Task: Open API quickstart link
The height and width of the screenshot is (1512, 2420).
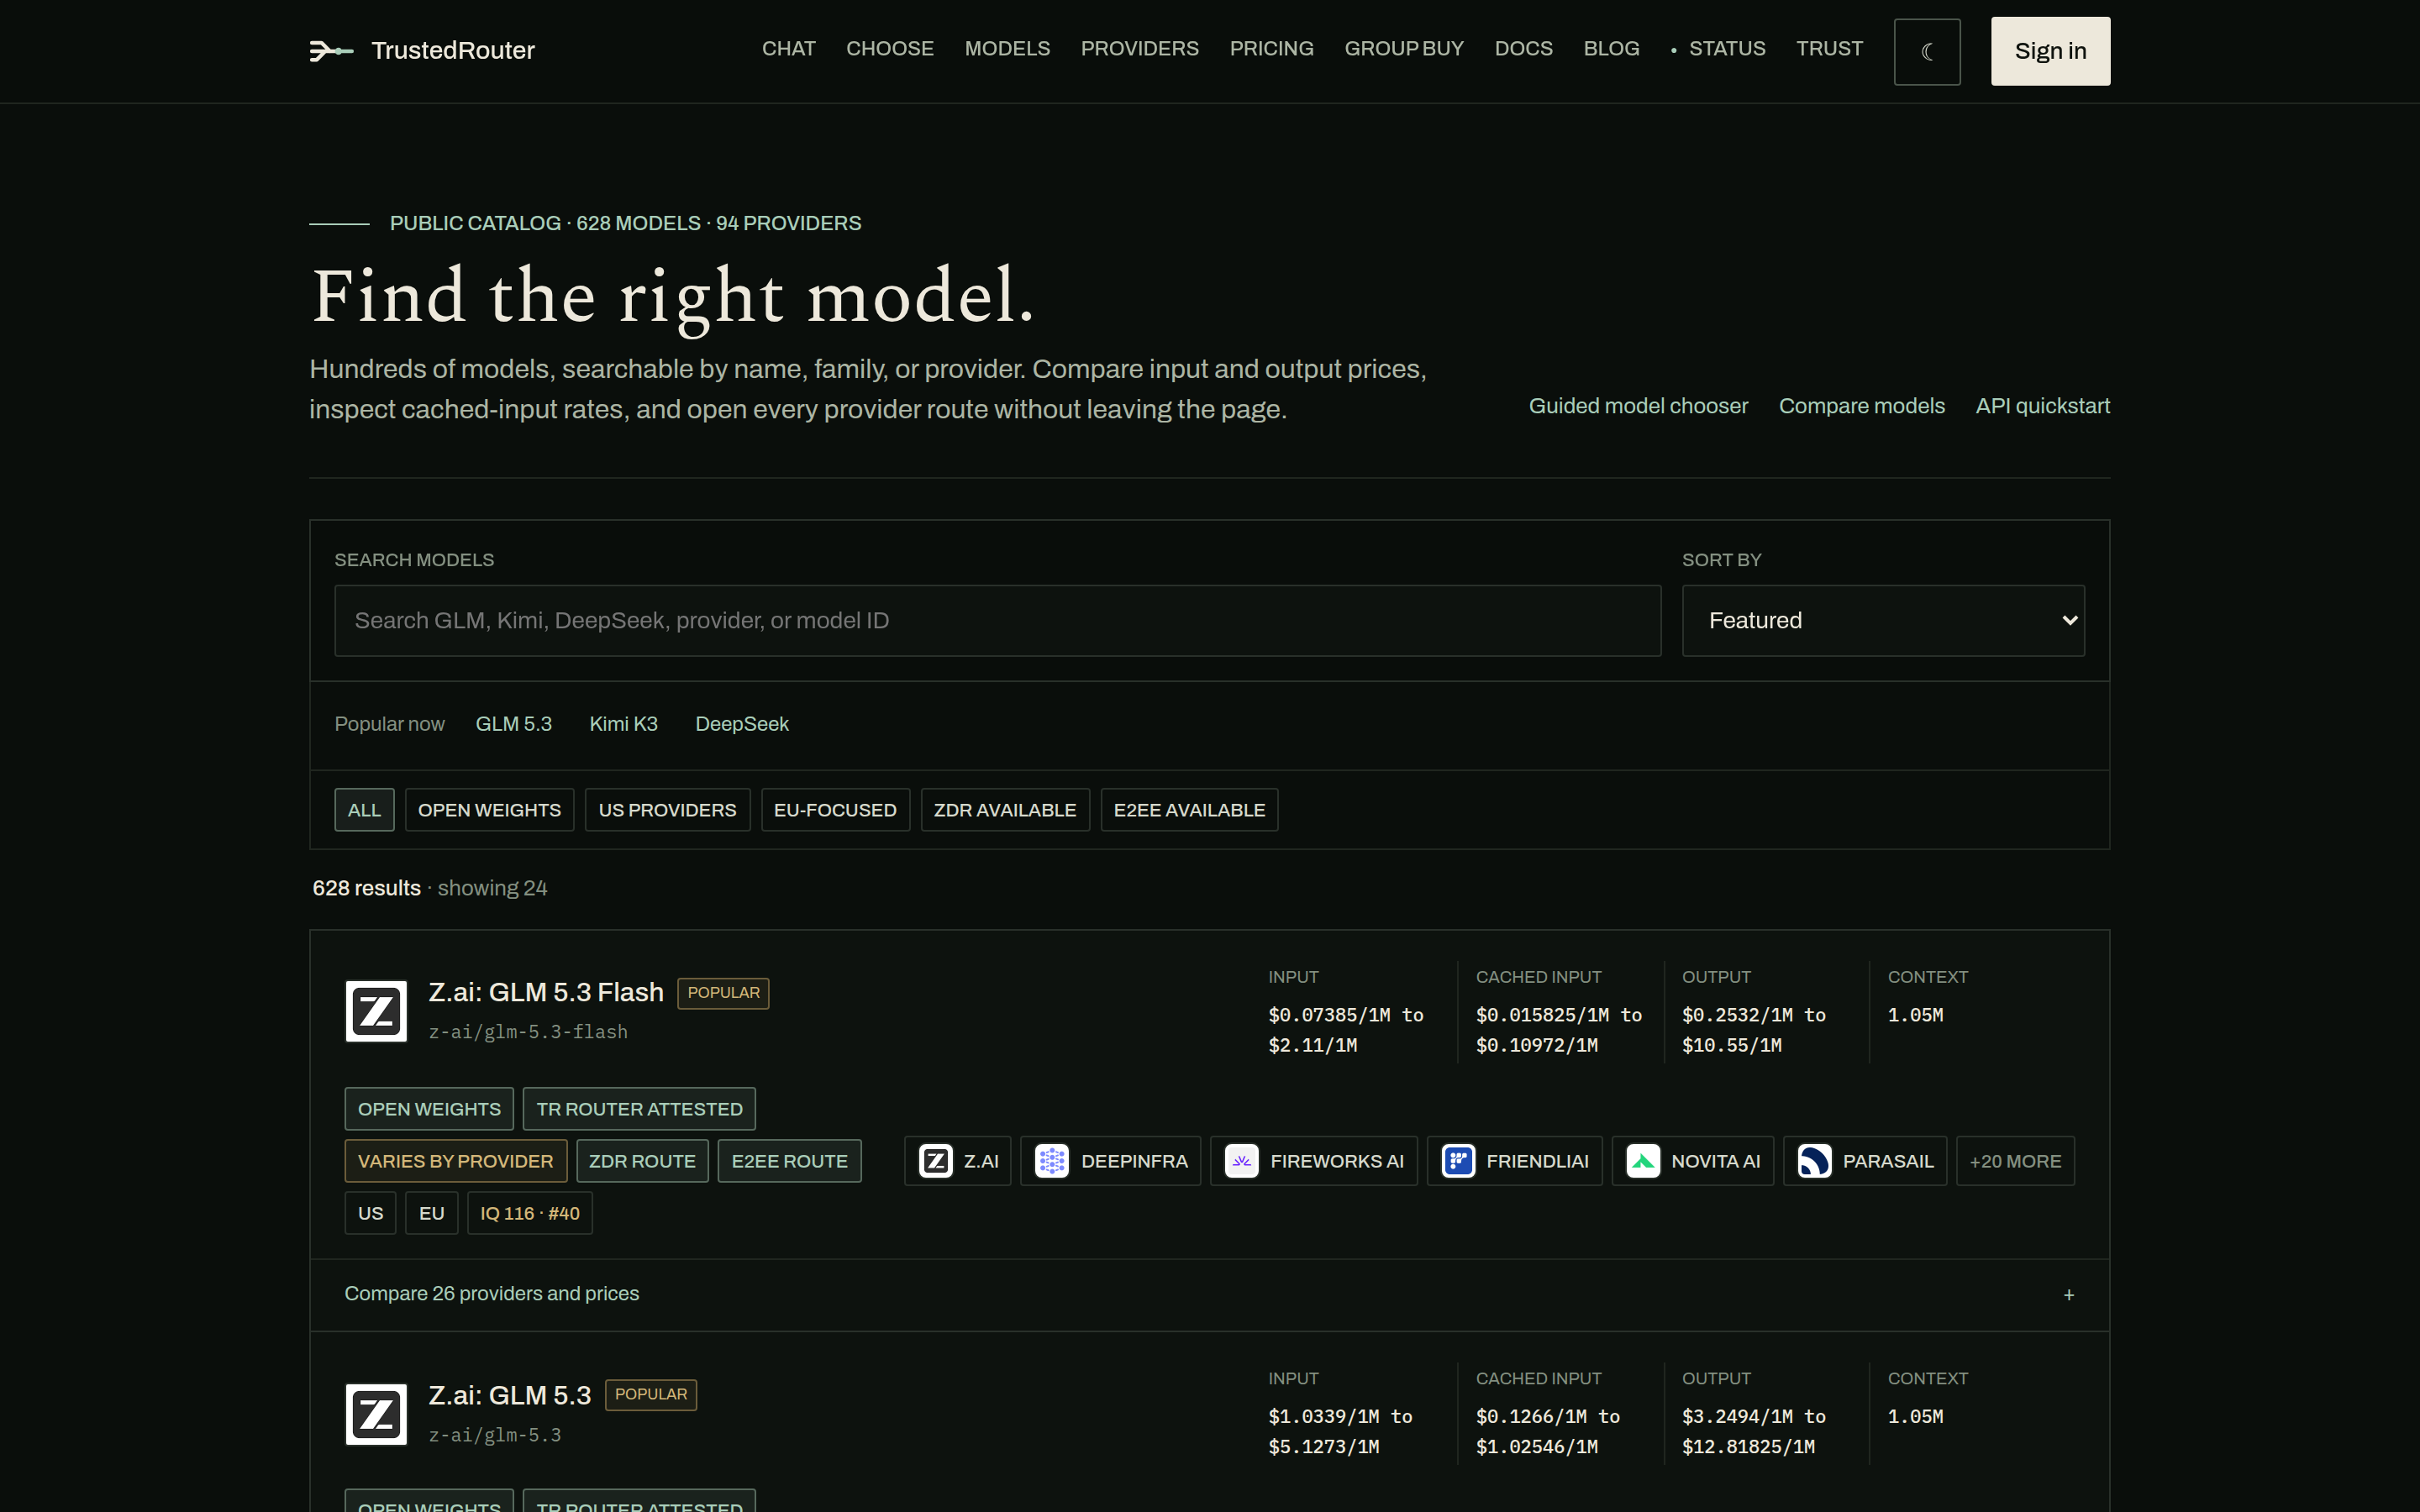Action: pos(2042,406)
